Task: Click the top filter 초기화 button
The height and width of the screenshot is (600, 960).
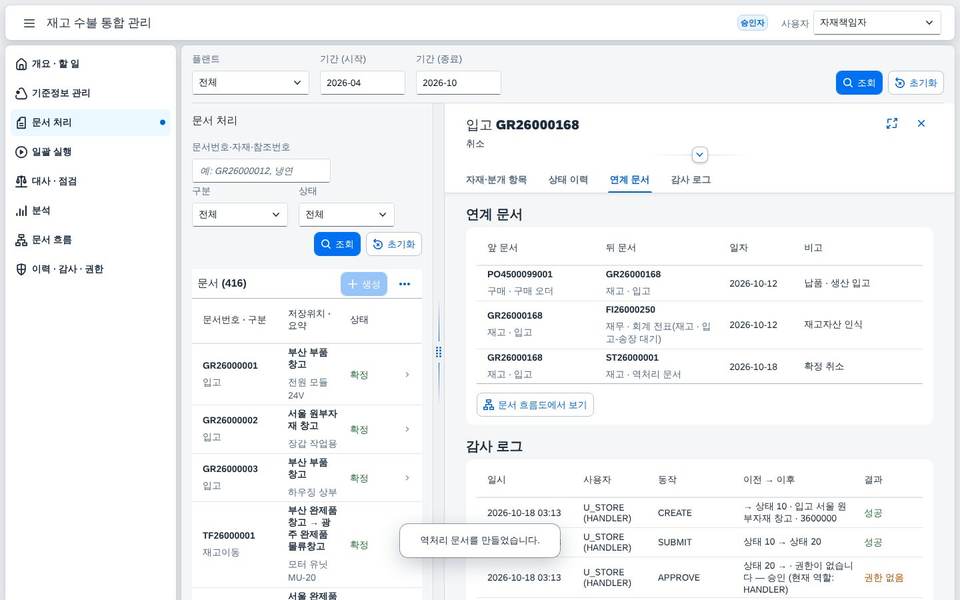Action: 916,83
